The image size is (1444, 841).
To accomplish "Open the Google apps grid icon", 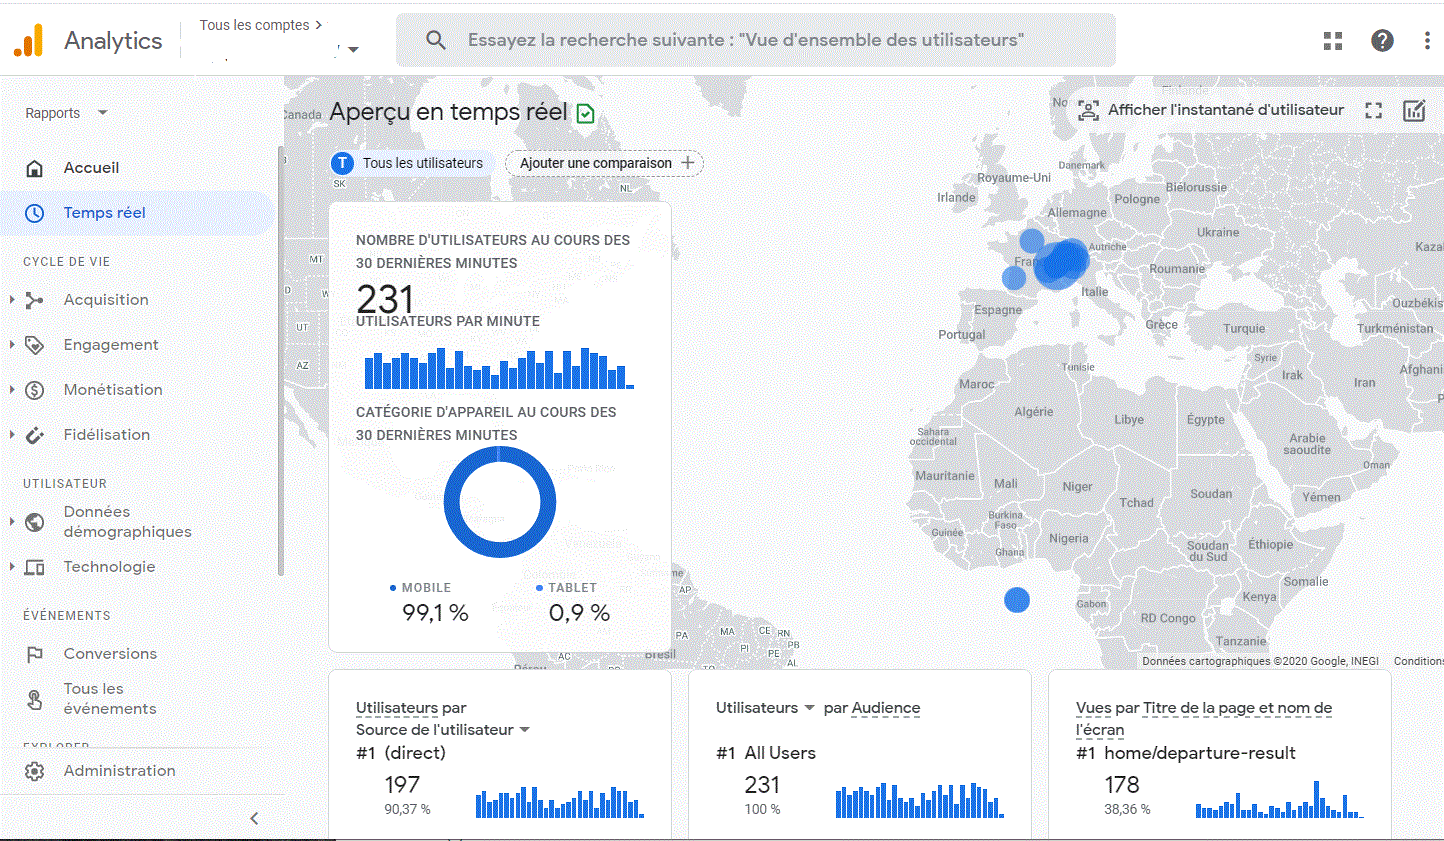I will pyautogui.click(x=1333, y=41).
